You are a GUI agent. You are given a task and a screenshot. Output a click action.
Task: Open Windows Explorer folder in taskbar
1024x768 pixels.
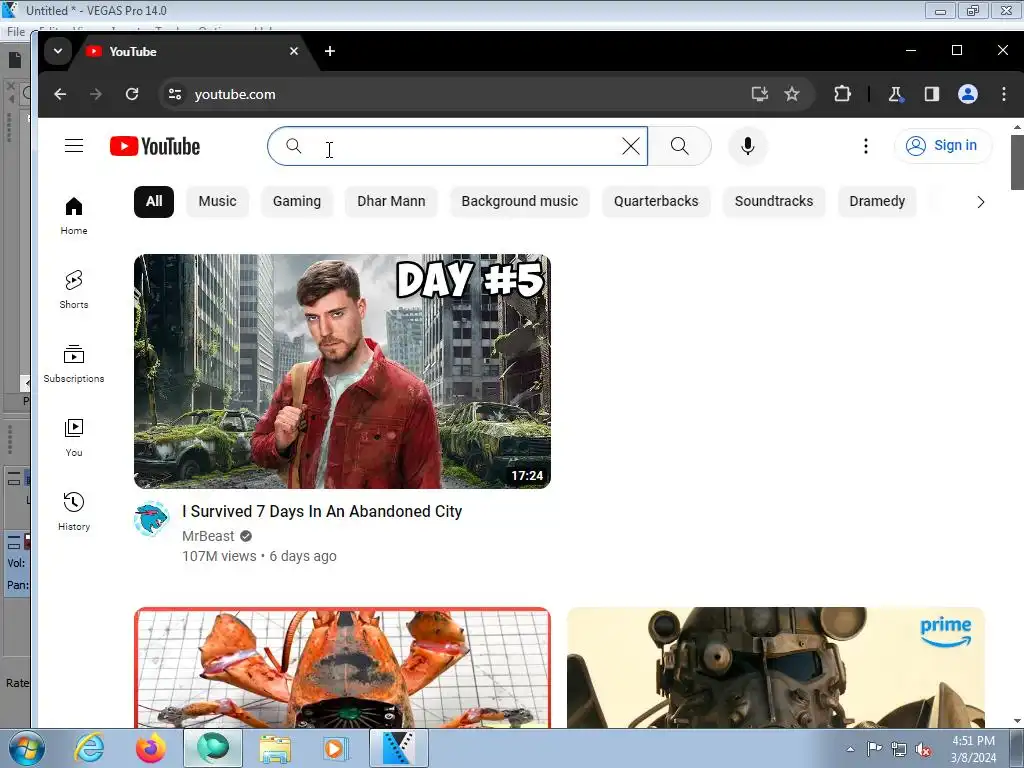coord(275,748)
